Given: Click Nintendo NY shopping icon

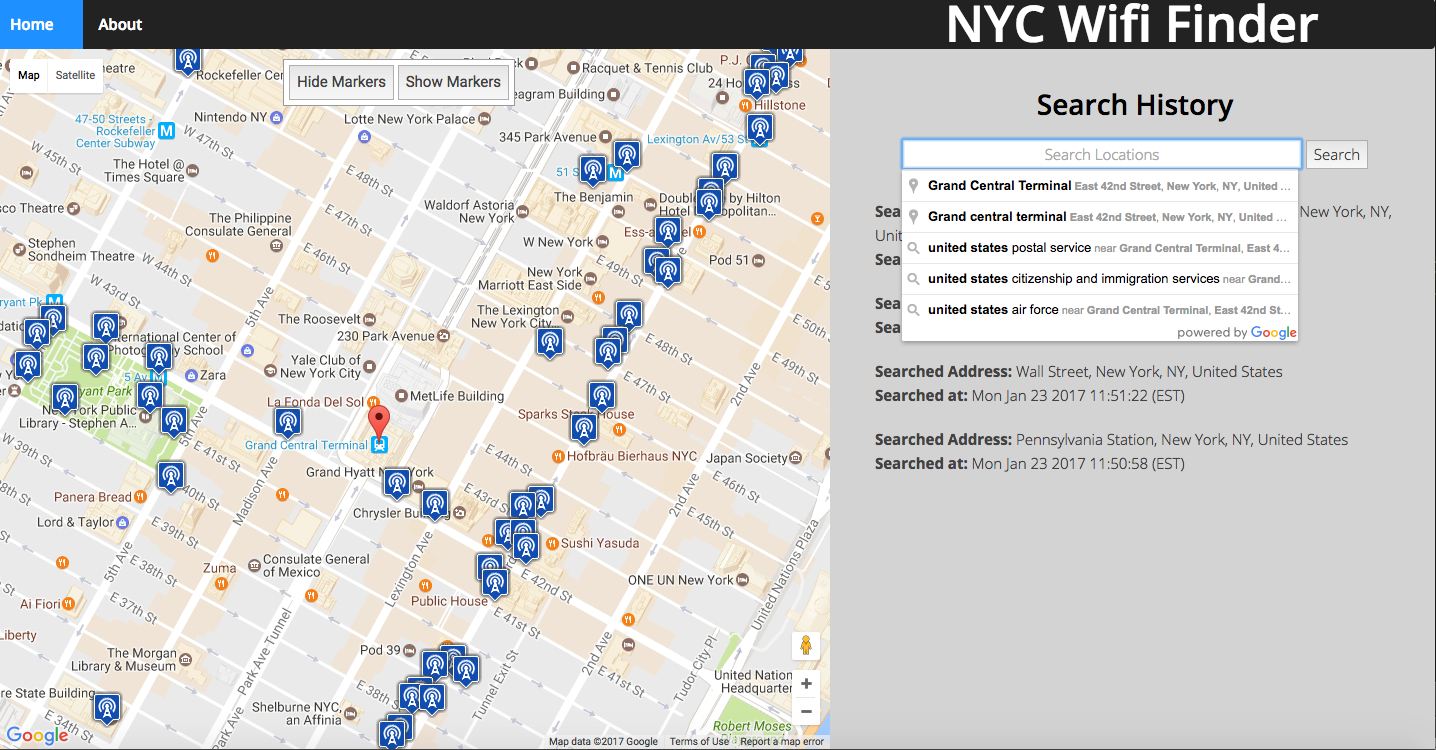Looking at the screenshot, I should click(x=278, y=117).
